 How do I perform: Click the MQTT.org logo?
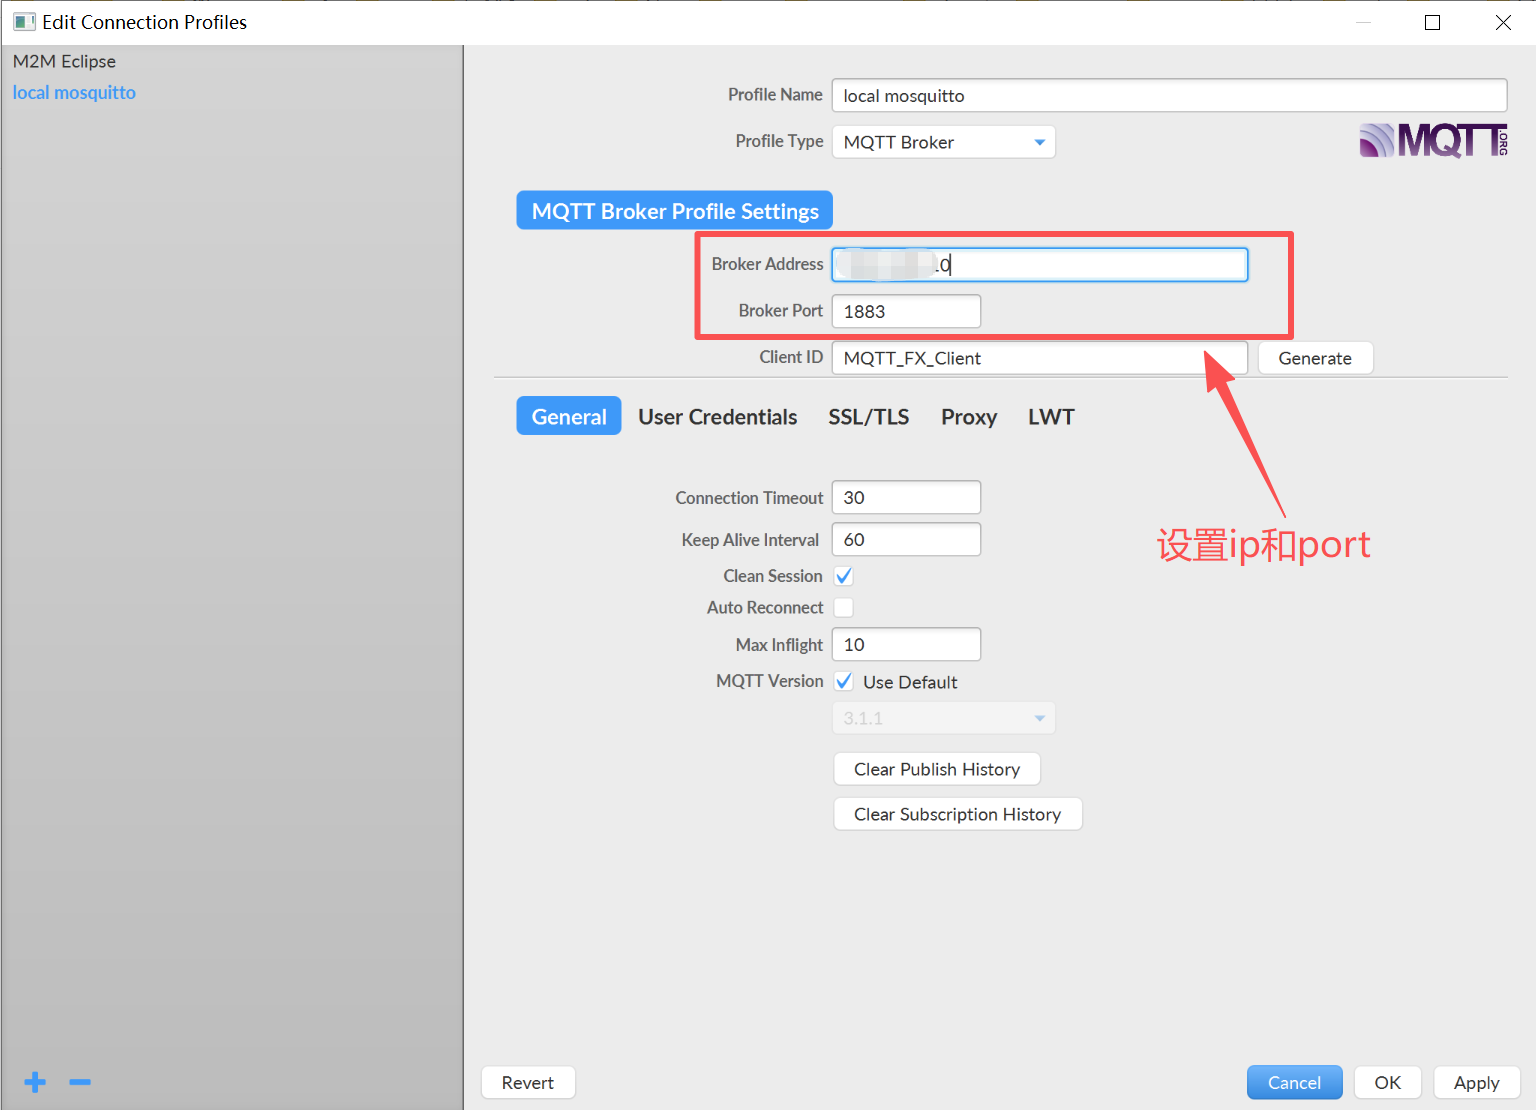click(1432, 141)
